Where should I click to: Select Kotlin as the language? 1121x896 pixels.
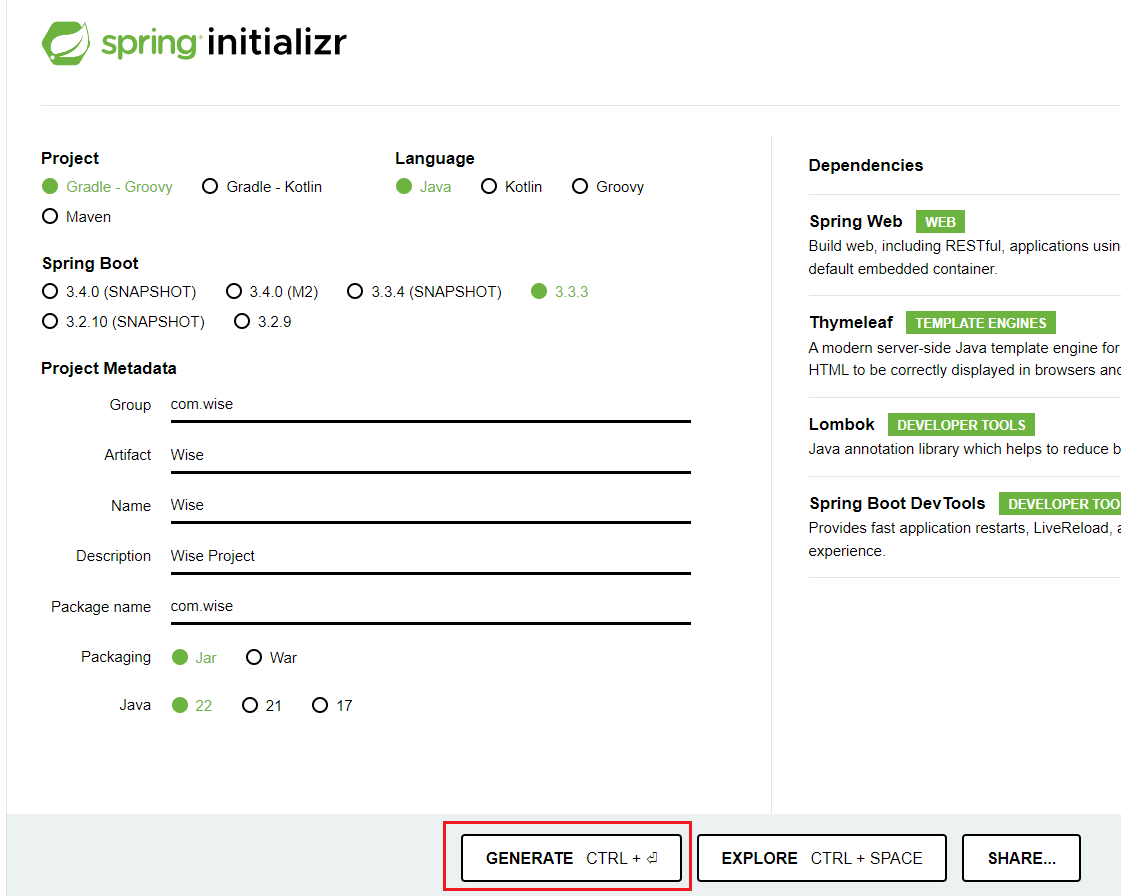coord(489,187)
